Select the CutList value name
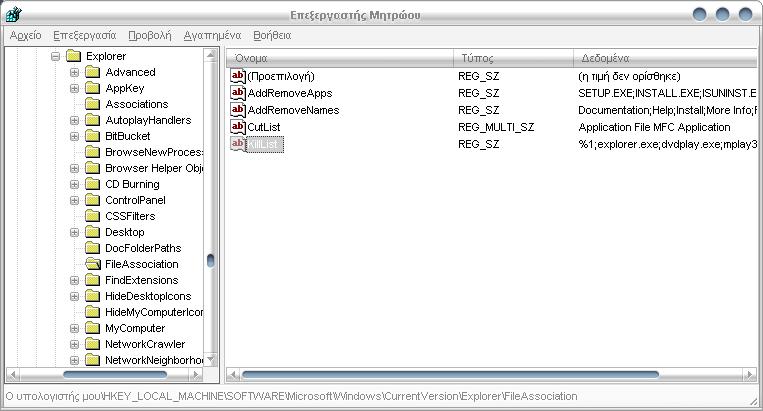 pyautogui.click(x=264, y=127)
